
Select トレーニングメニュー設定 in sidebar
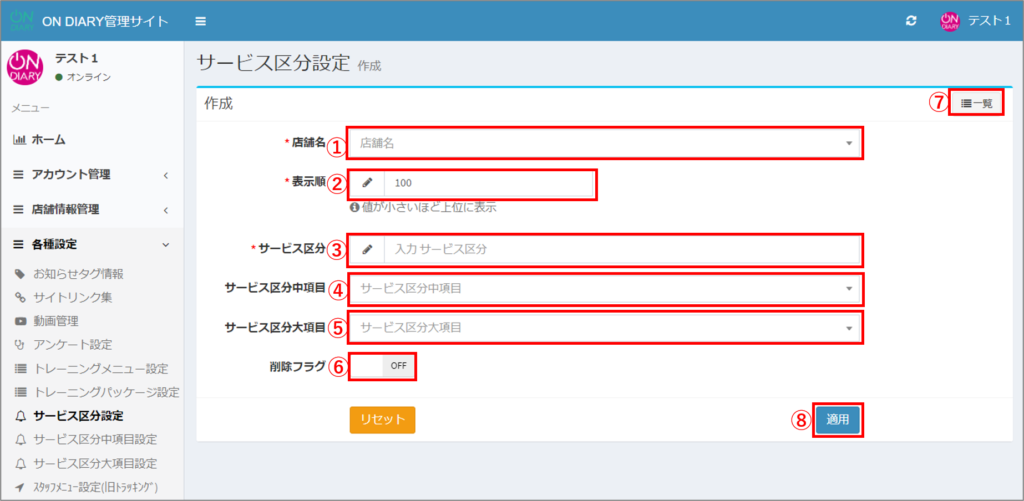pyautogui.click(x=99, y=369)
